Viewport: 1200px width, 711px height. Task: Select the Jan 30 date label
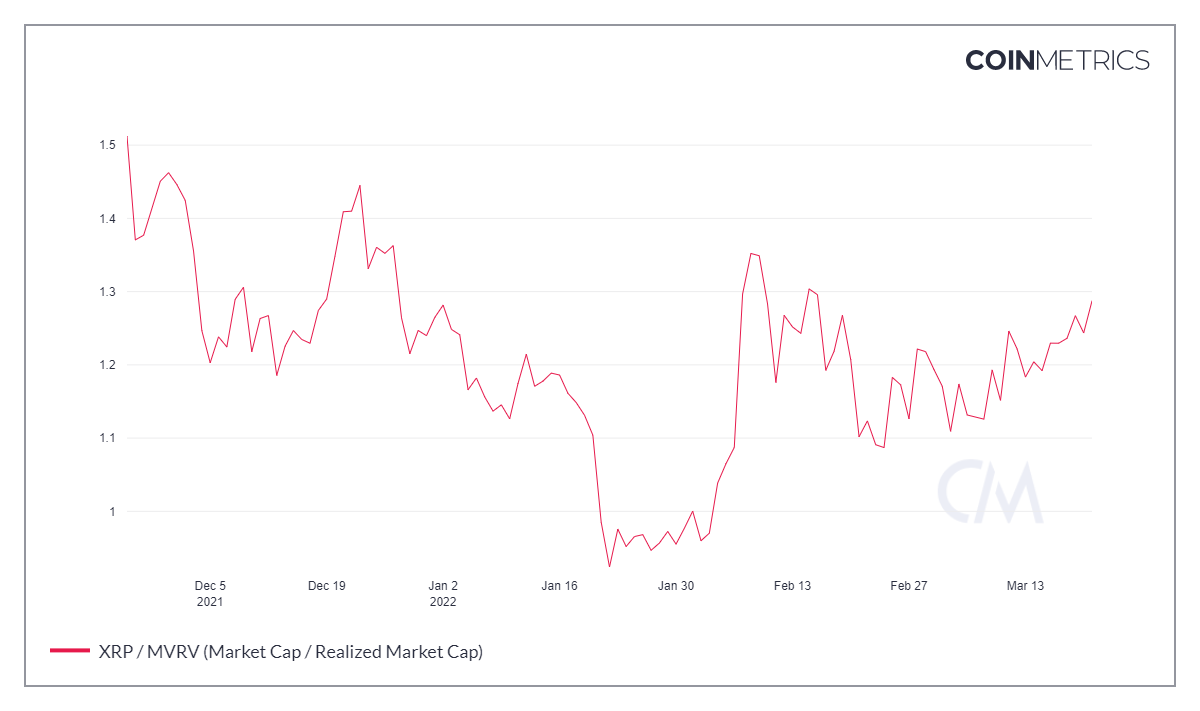[x=676, y=586]
